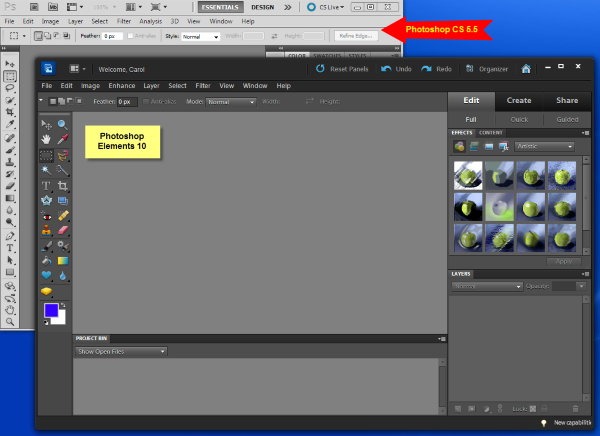Image resolution: width=600 pixels, height=436 pixels.
Task: Choose Add to selection mode in Elements options
Action: [x=61, y=101]
